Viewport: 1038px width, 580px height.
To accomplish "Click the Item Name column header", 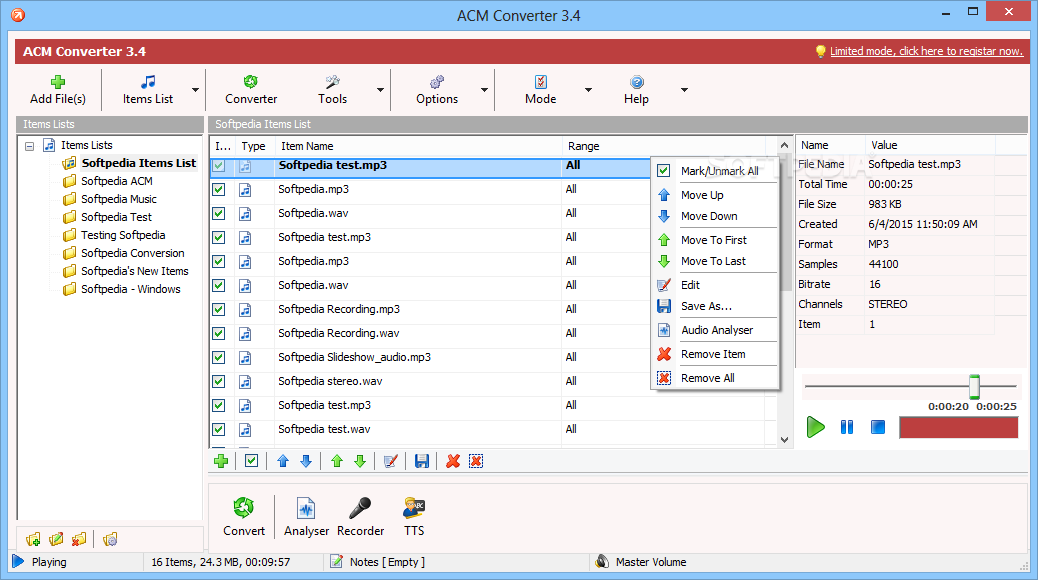I will click(418, 146).
